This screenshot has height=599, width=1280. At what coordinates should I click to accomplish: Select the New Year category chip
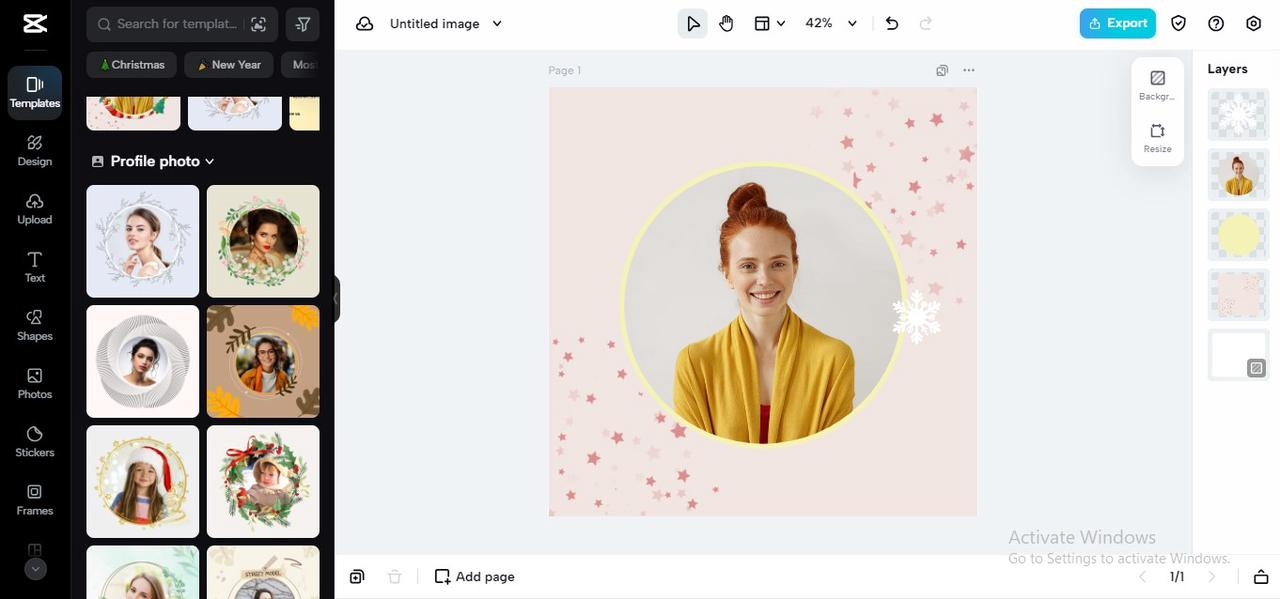[x=229, y=65]
